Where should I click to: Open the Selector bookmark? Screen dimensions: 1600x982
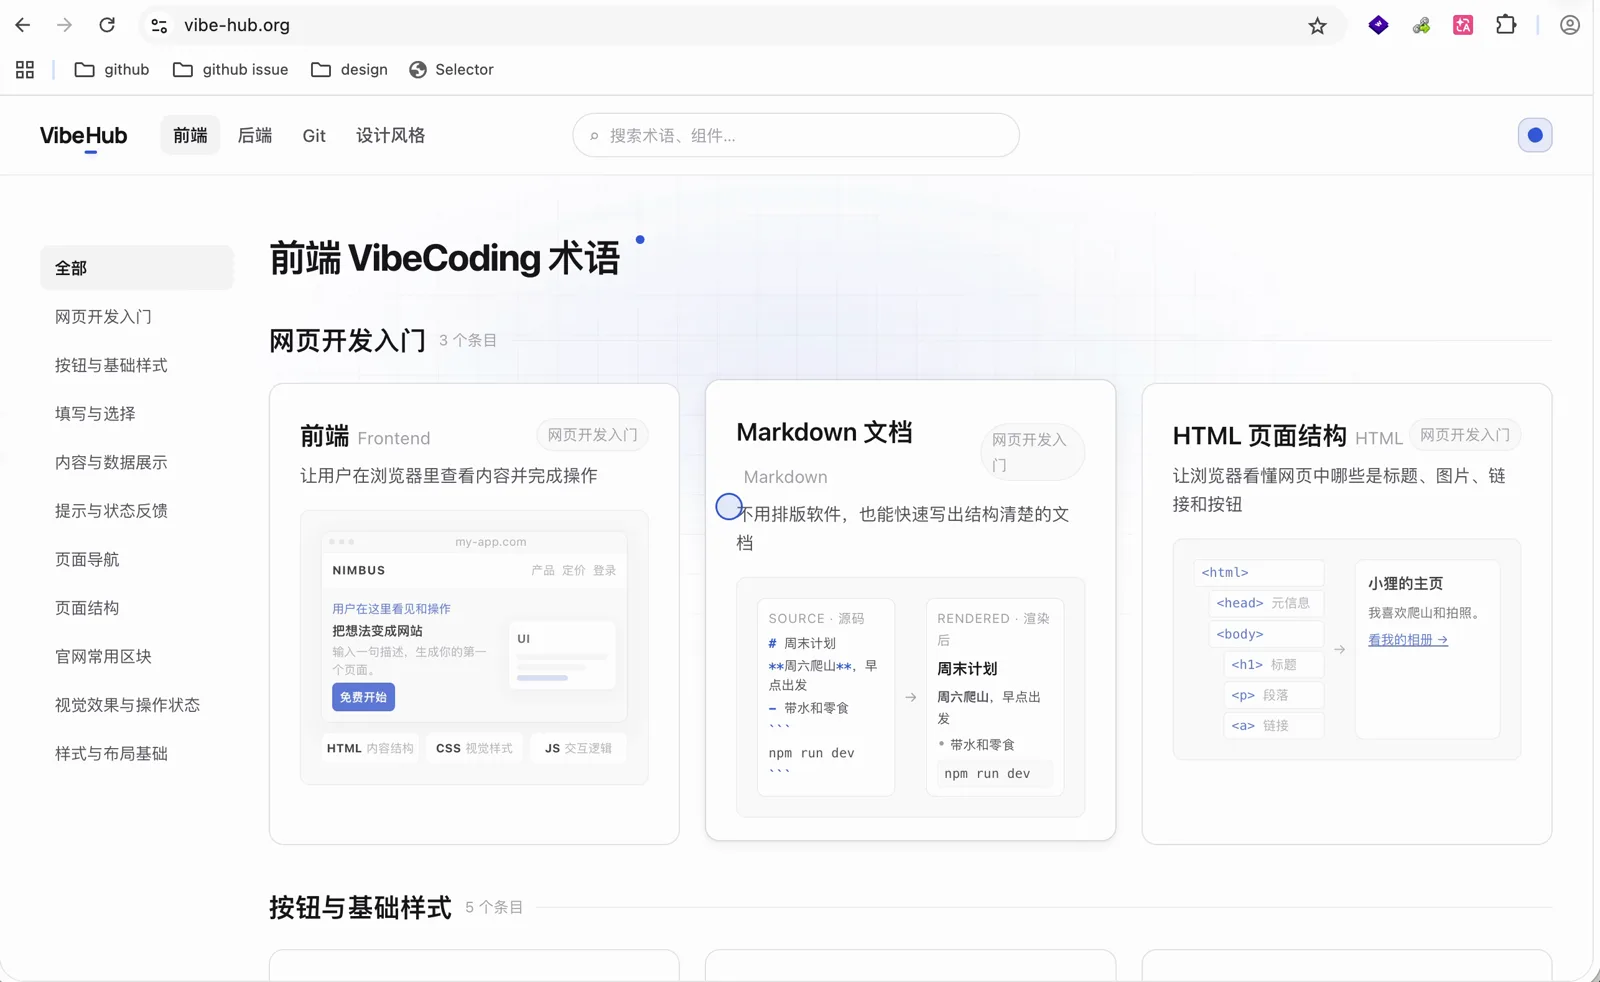[451, 69]
